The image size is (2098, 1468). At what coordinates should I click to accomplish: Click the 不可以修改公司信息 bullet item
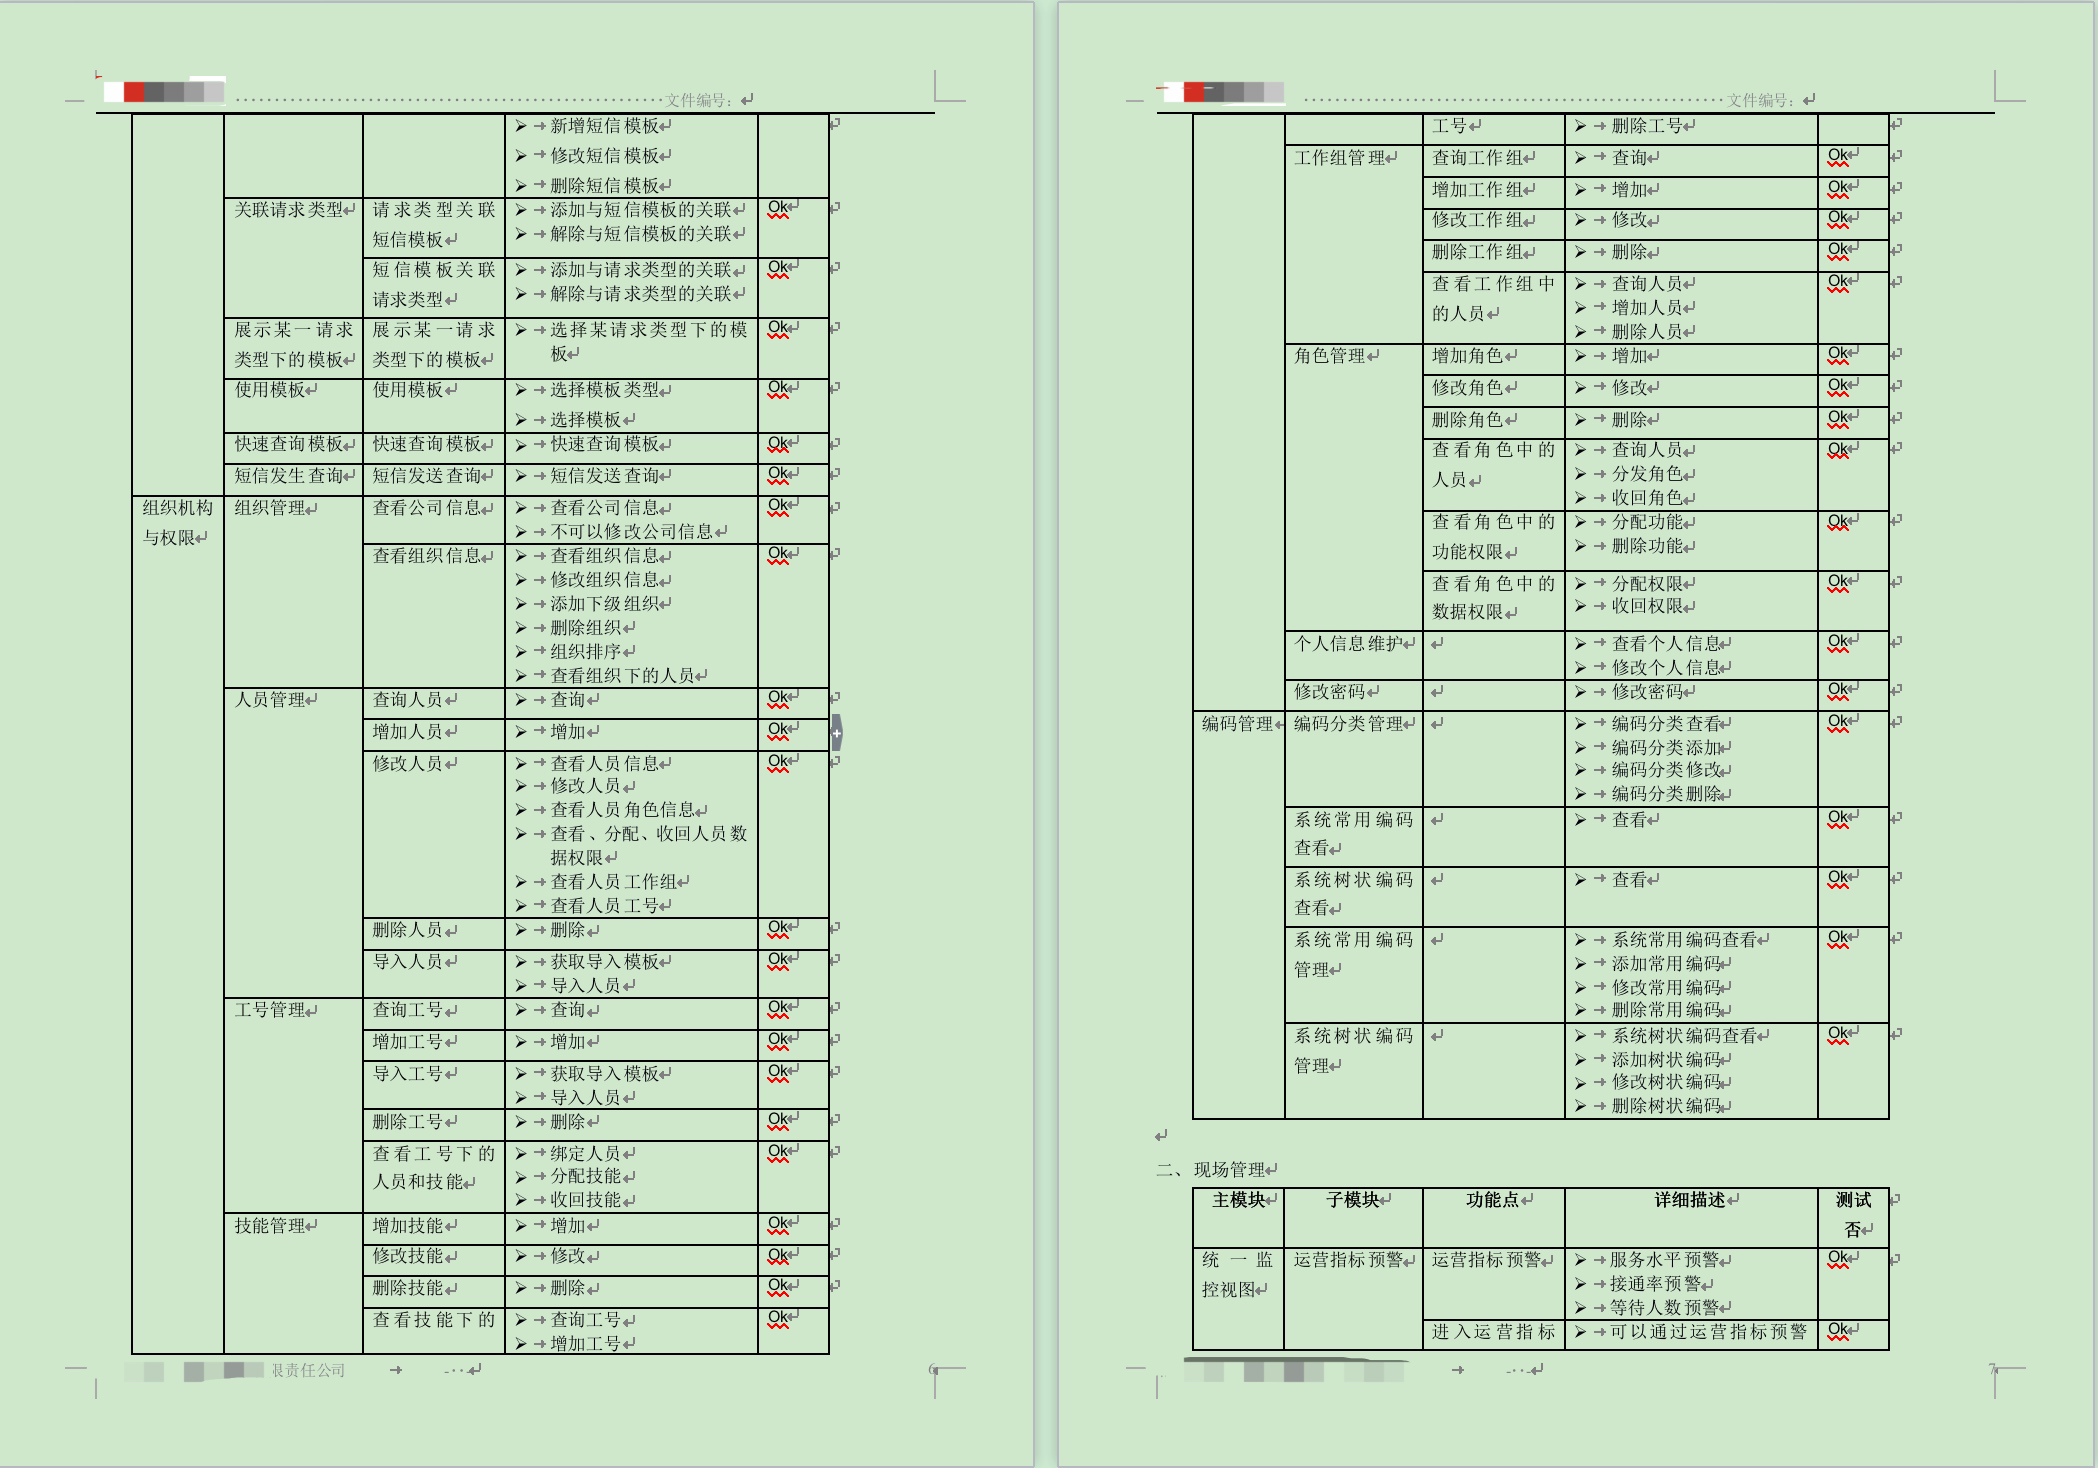(632, 532)
